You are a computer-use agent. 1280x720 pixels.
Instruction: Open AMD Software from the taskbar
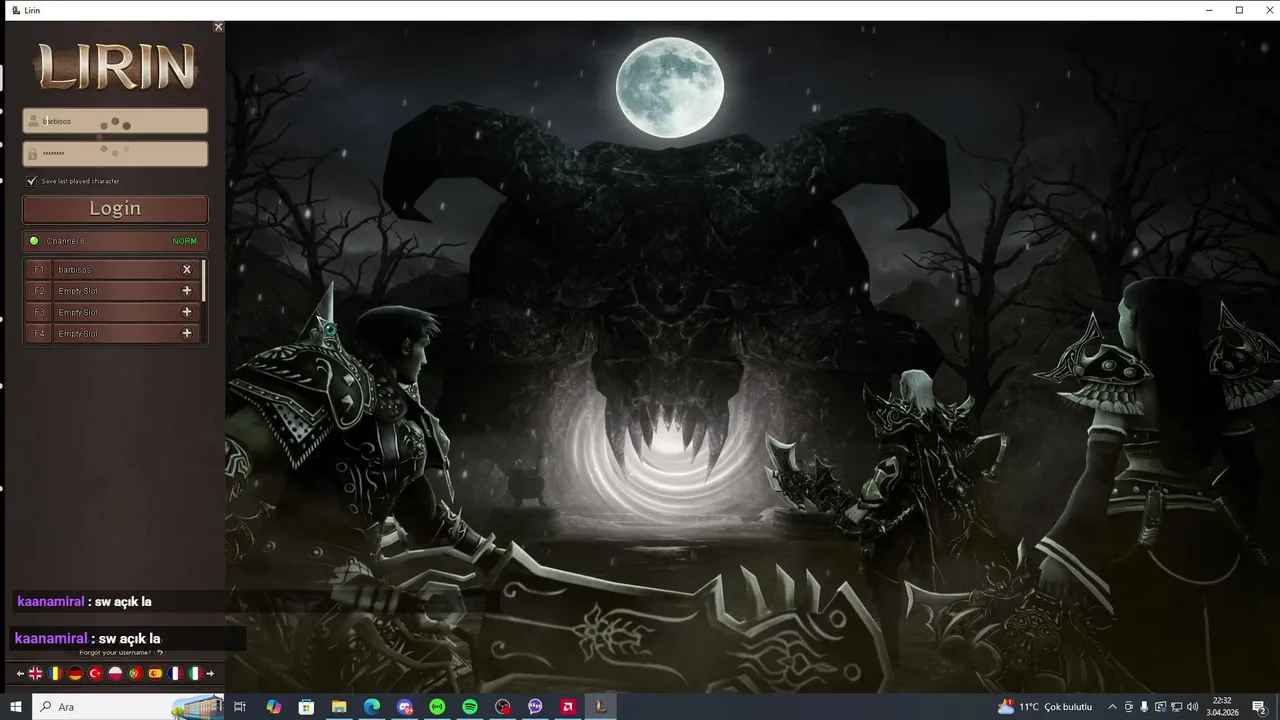coord(568,707)
